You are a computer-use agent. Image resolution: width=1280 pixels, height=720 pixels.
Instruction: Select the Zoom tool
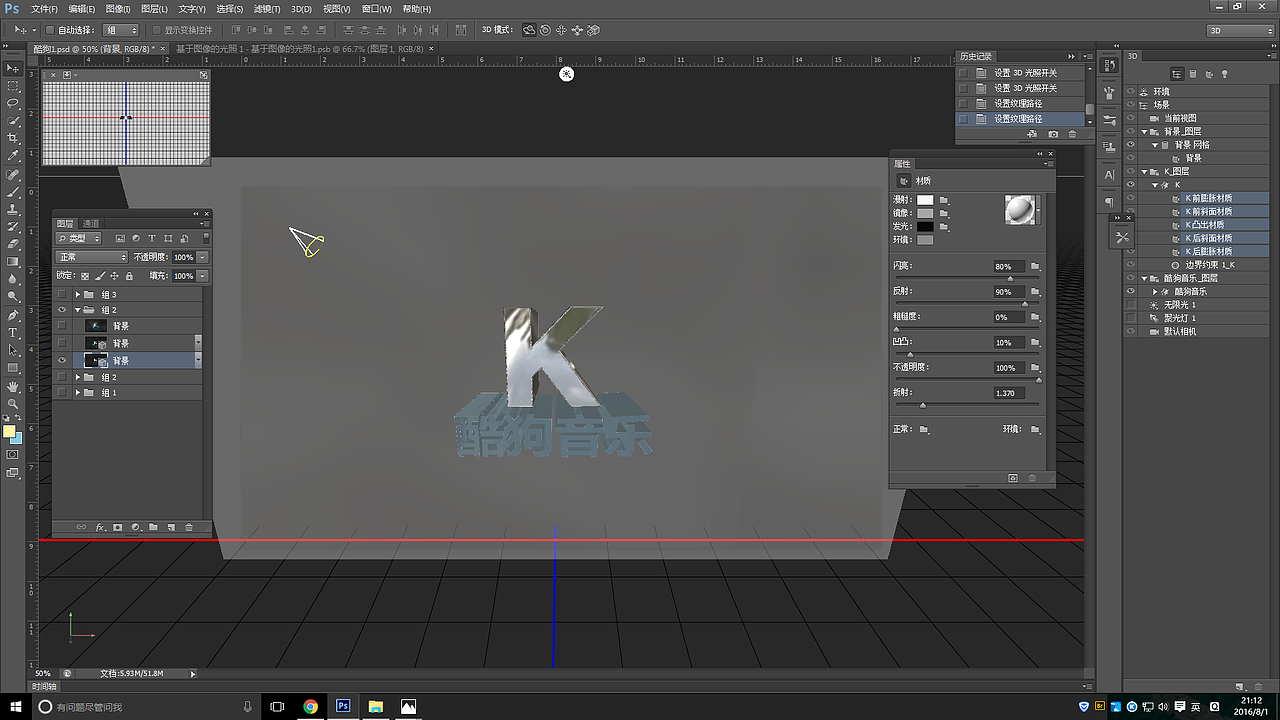click(x=13, y=403)
